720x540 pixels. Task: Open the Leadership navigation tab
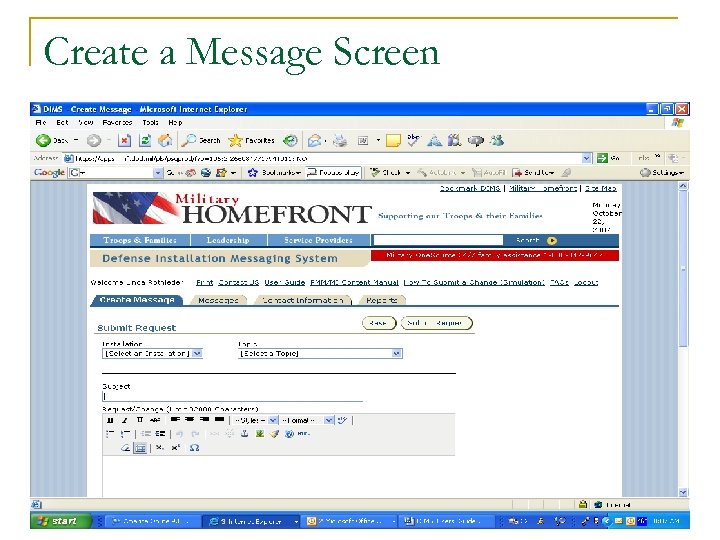coord(228,240)
